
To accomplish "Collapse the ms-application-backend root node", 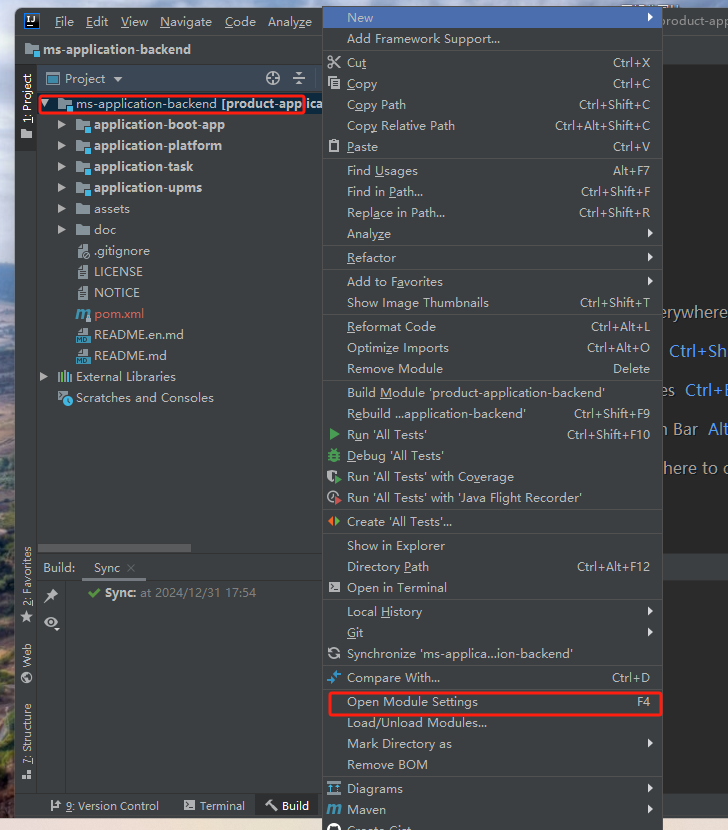I will point(46,104).
